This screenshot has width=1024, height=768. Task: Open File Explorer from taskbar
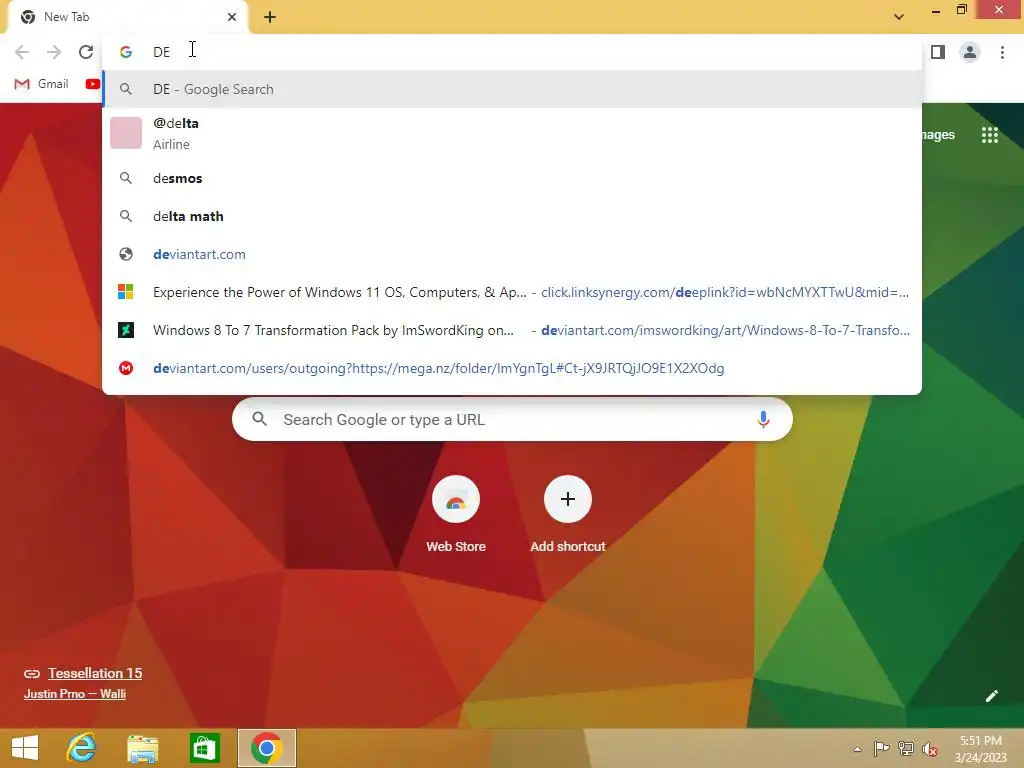point(142,748)
